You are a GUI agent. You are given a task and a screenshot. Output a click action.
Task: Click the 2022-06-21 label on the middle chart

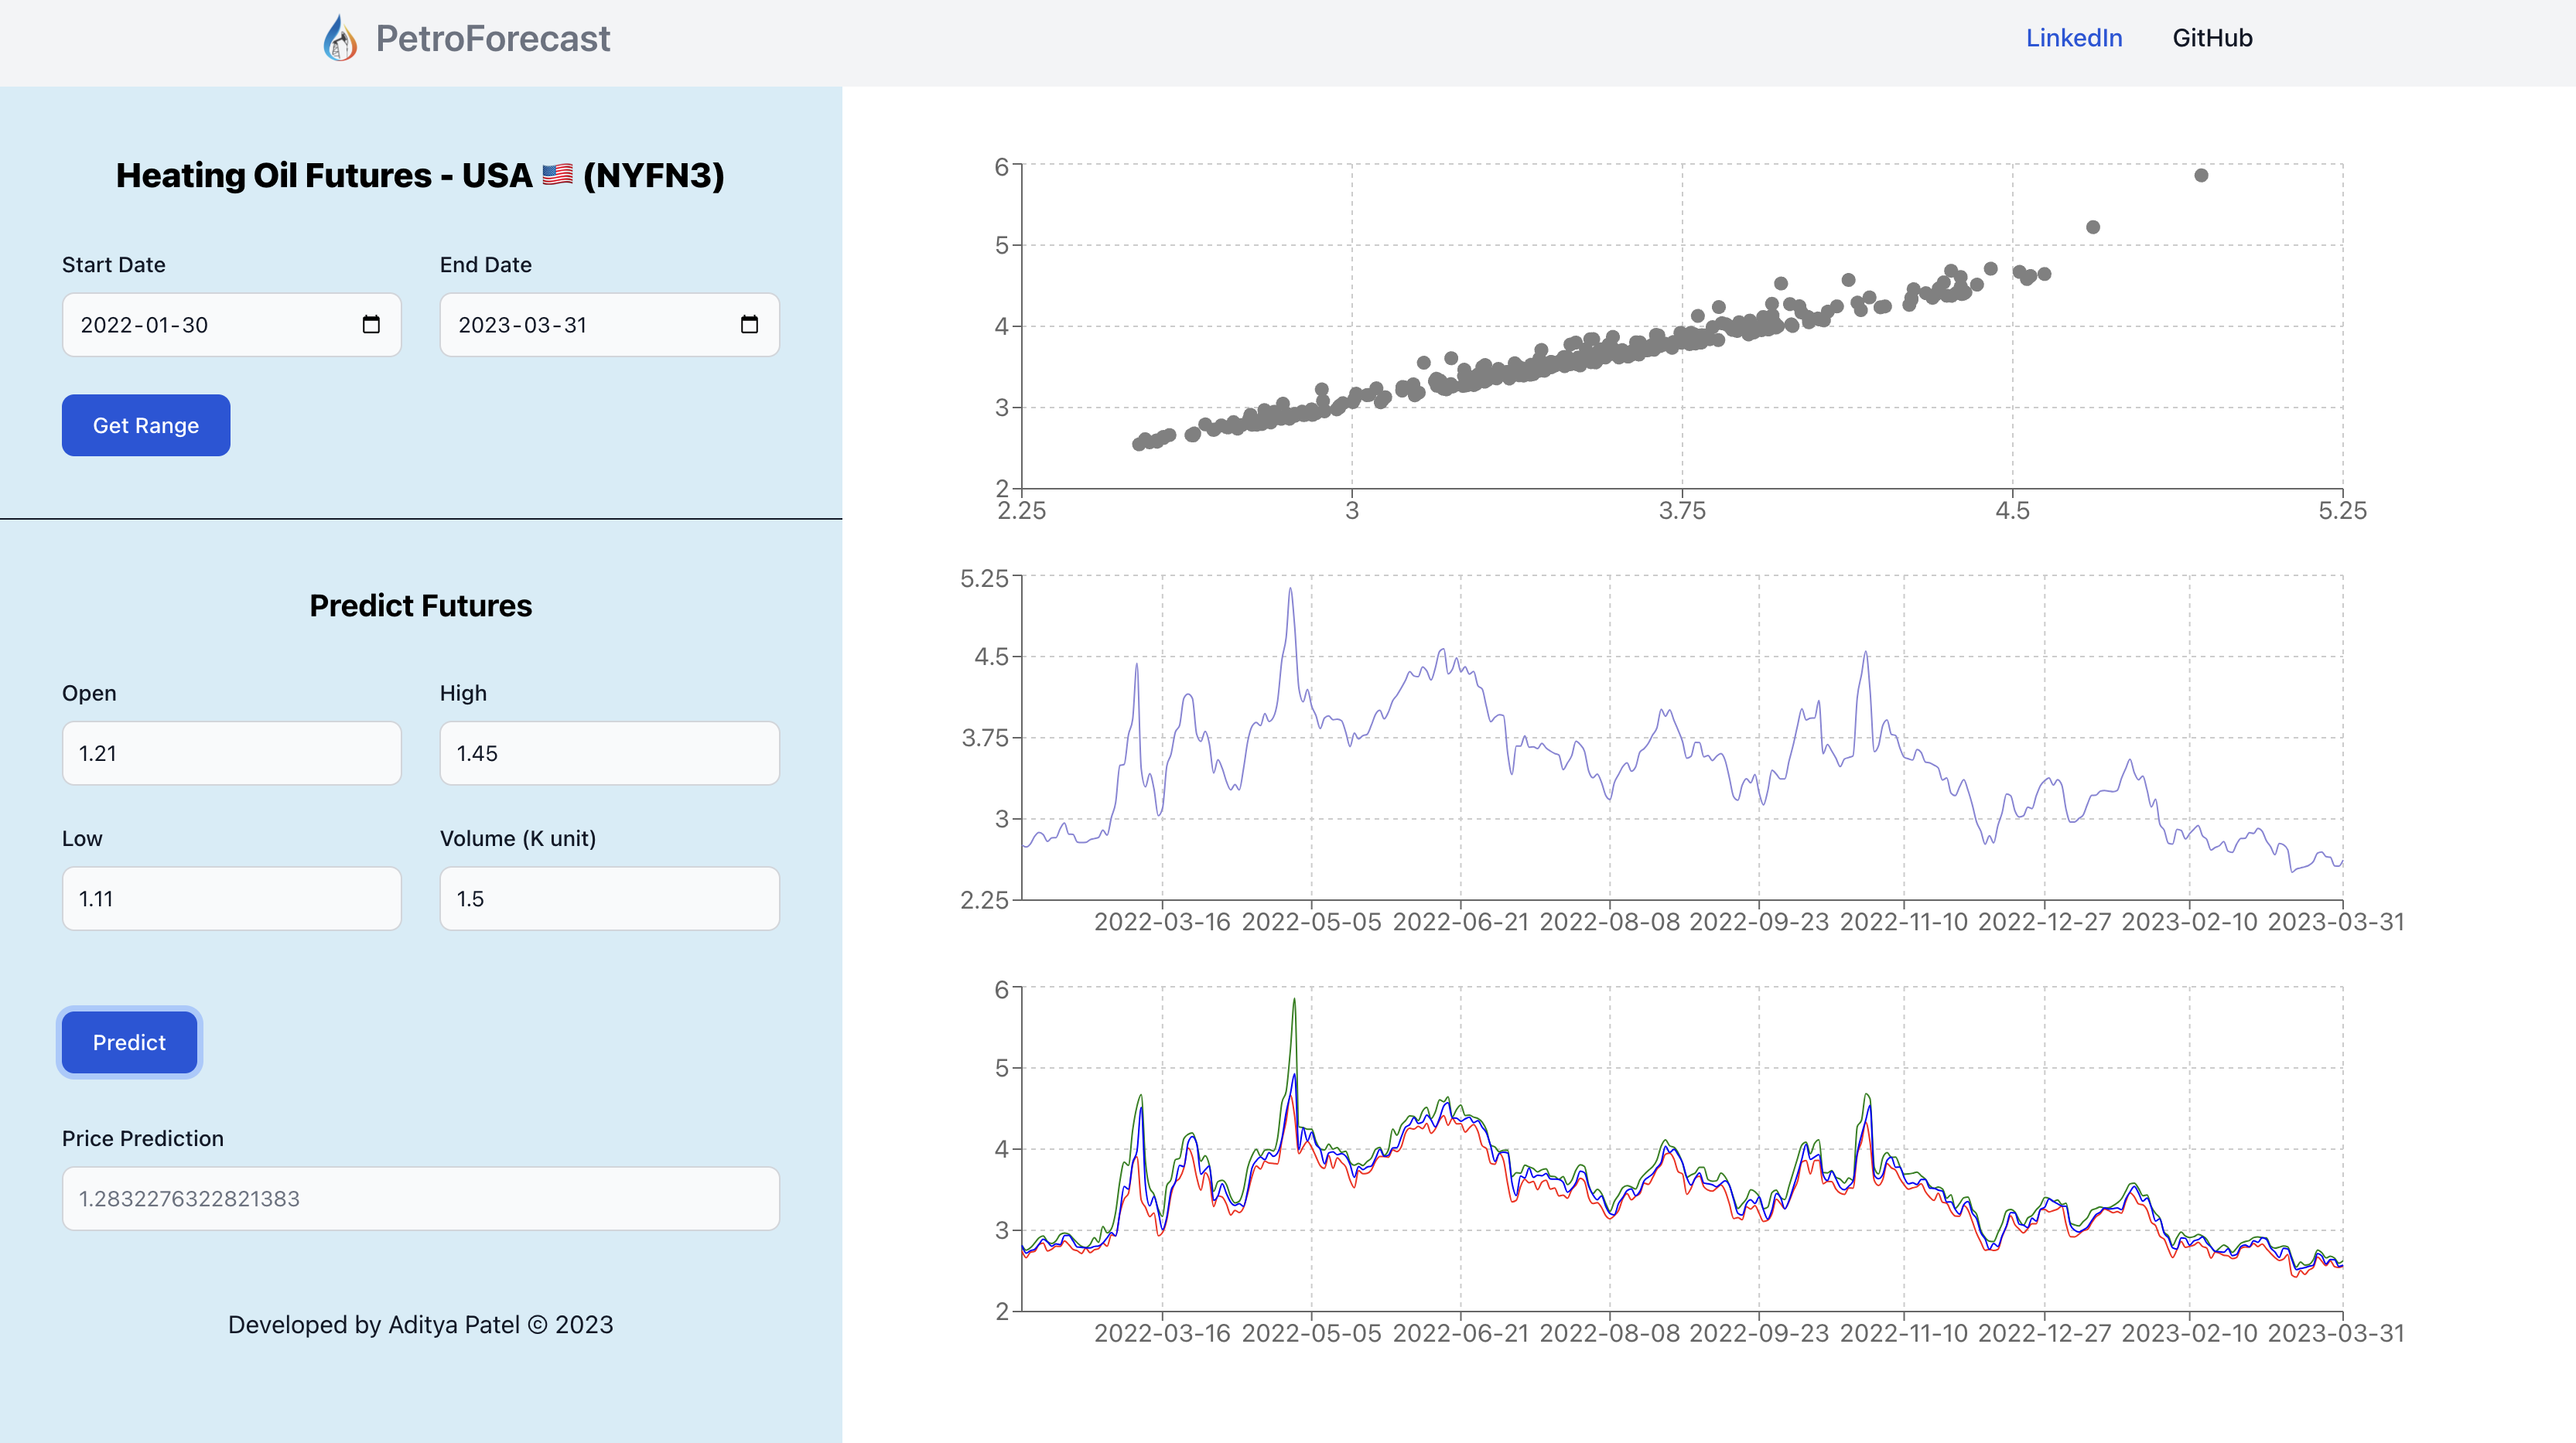[x=1460, y=922]
